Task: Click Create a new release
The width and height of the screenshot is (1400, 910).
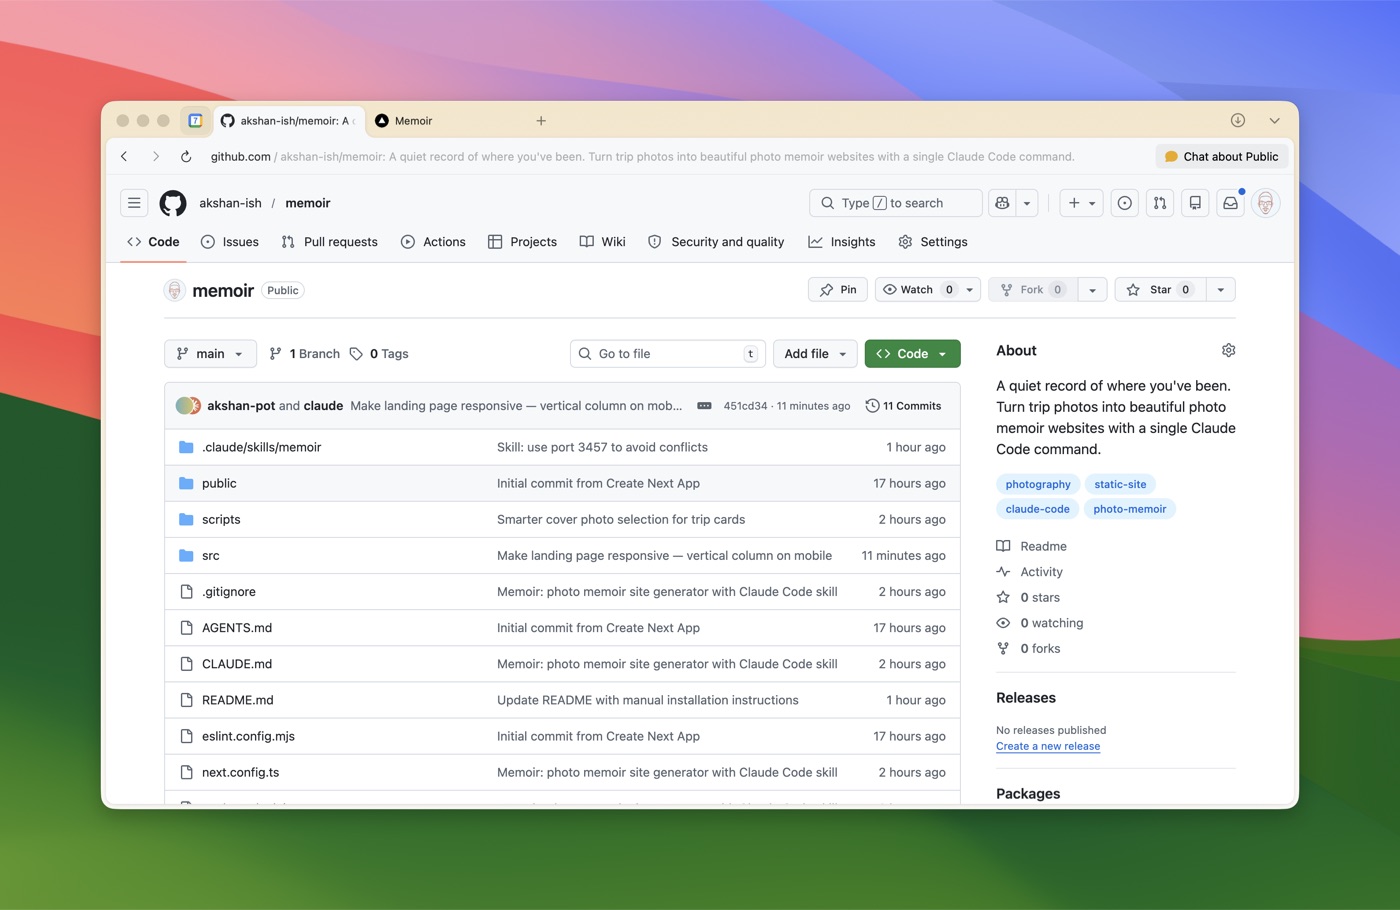Action: [1048, 746]
